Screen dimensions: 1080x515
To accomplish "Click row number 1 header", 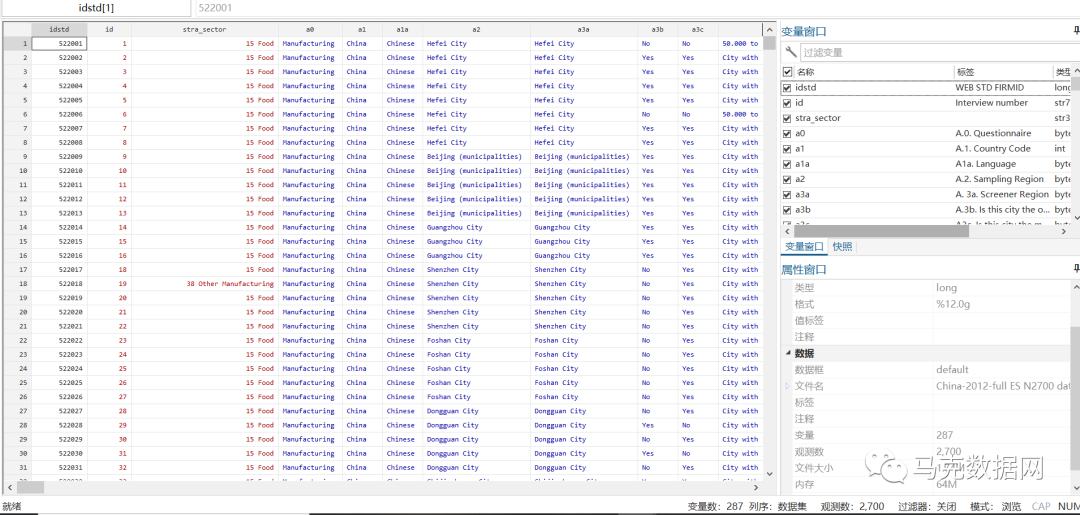I will (x=17, y=43).
